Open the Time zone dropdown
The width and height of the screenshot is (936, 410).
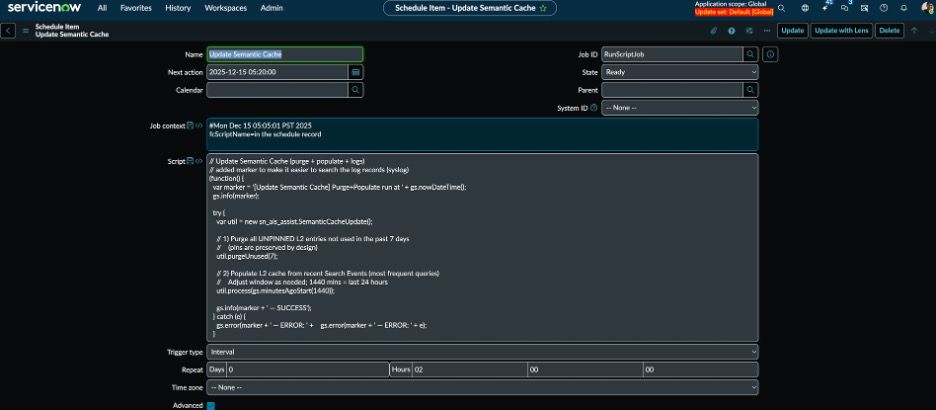pyautogui.click(x=482, y=387)
